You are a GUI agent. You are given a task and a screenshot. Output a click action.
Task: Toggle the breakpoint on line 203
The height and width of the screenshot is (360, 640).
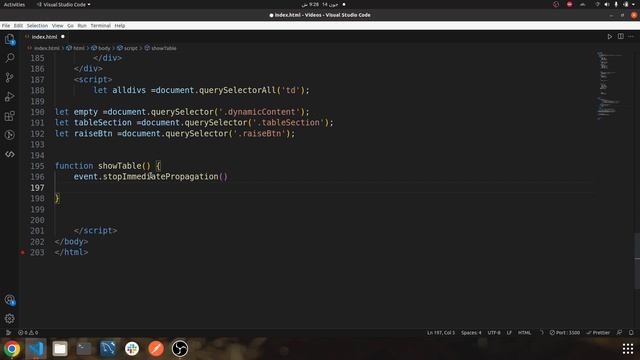click(x=22, y=253)
